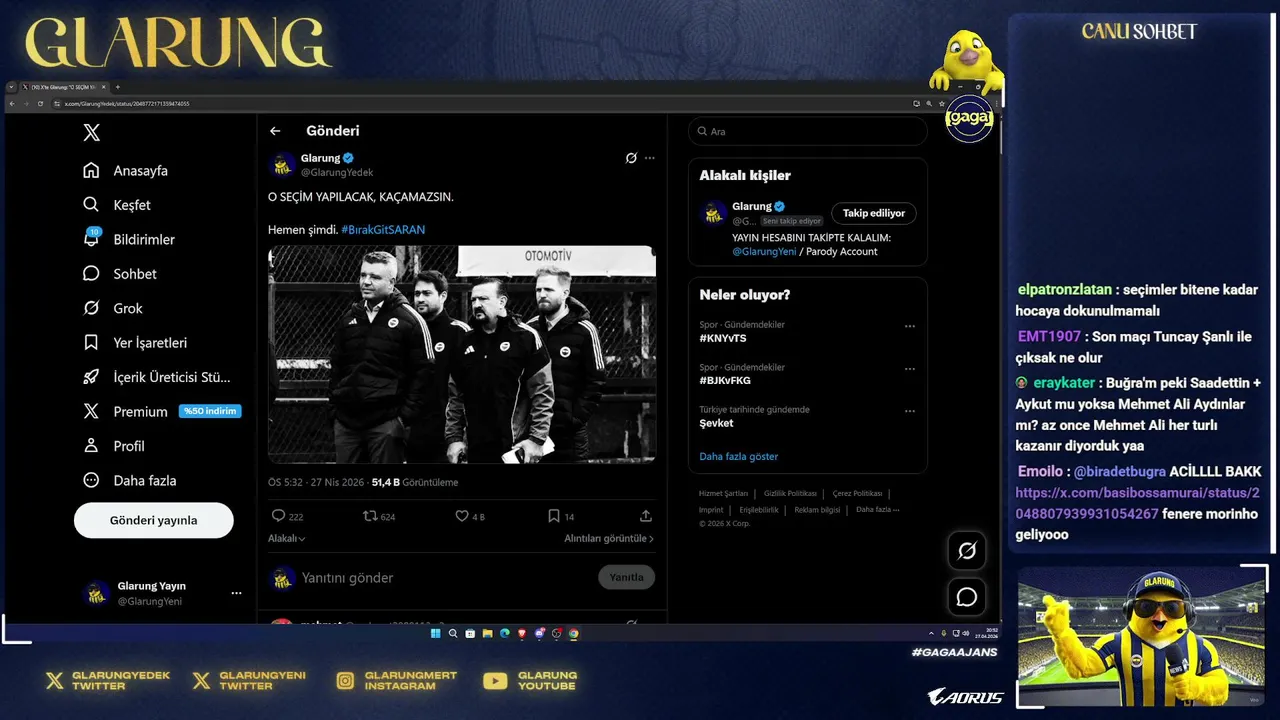
Task: Open Chrome from taskbar
Action: pos(574,633)
